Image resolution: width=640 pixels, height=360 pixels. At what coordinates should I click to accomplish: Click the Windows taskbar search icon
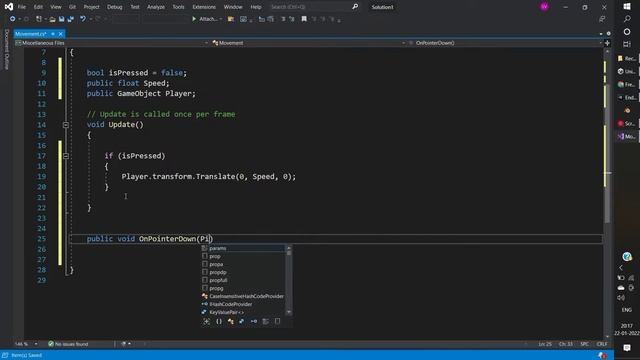[627, 19]
